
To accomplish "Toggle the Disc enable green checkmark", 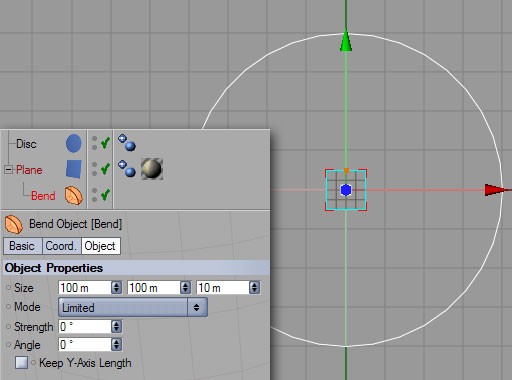I will [105, 143].
